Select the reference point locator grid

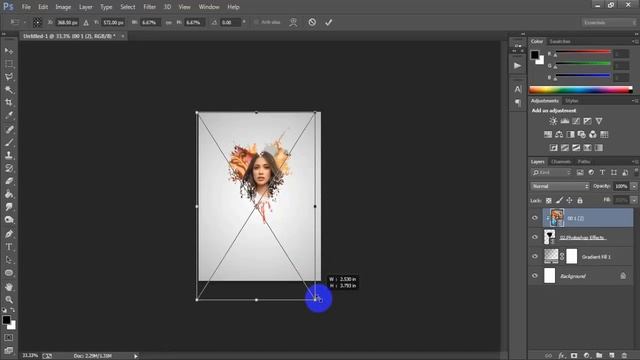click(37, 22)
